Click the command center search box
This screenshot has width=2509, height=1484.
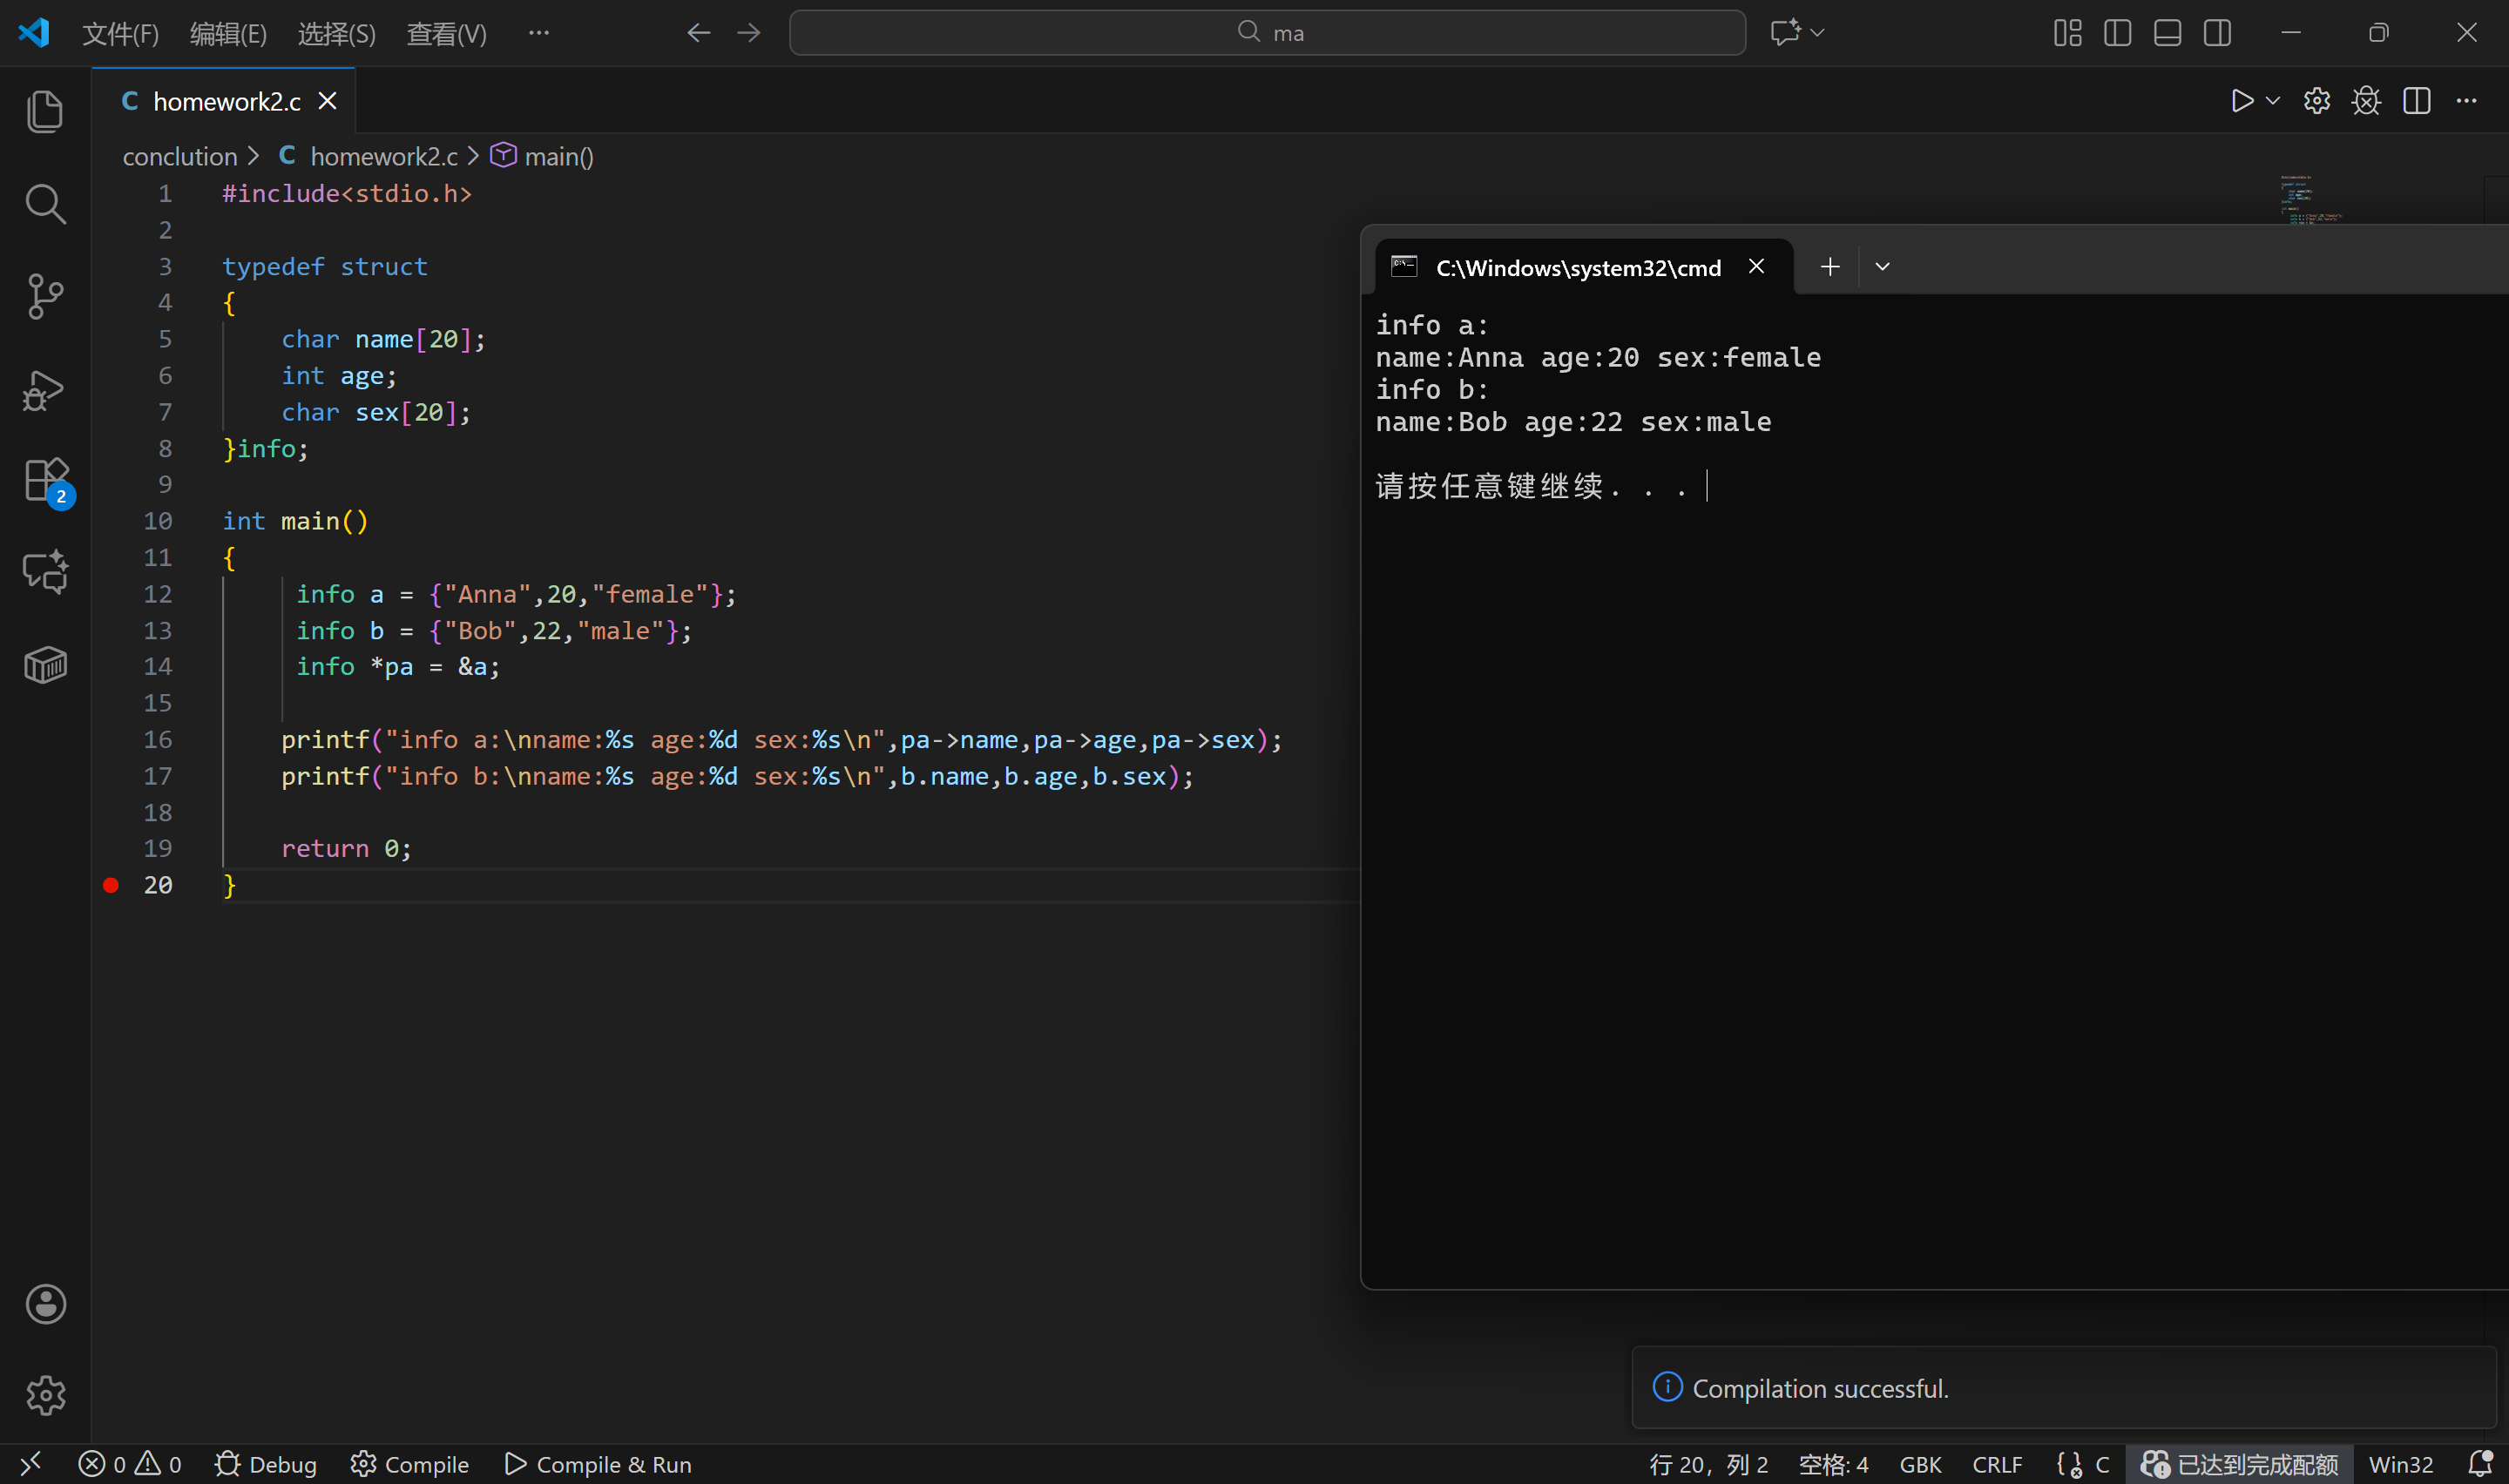(x=1267, y=33)
